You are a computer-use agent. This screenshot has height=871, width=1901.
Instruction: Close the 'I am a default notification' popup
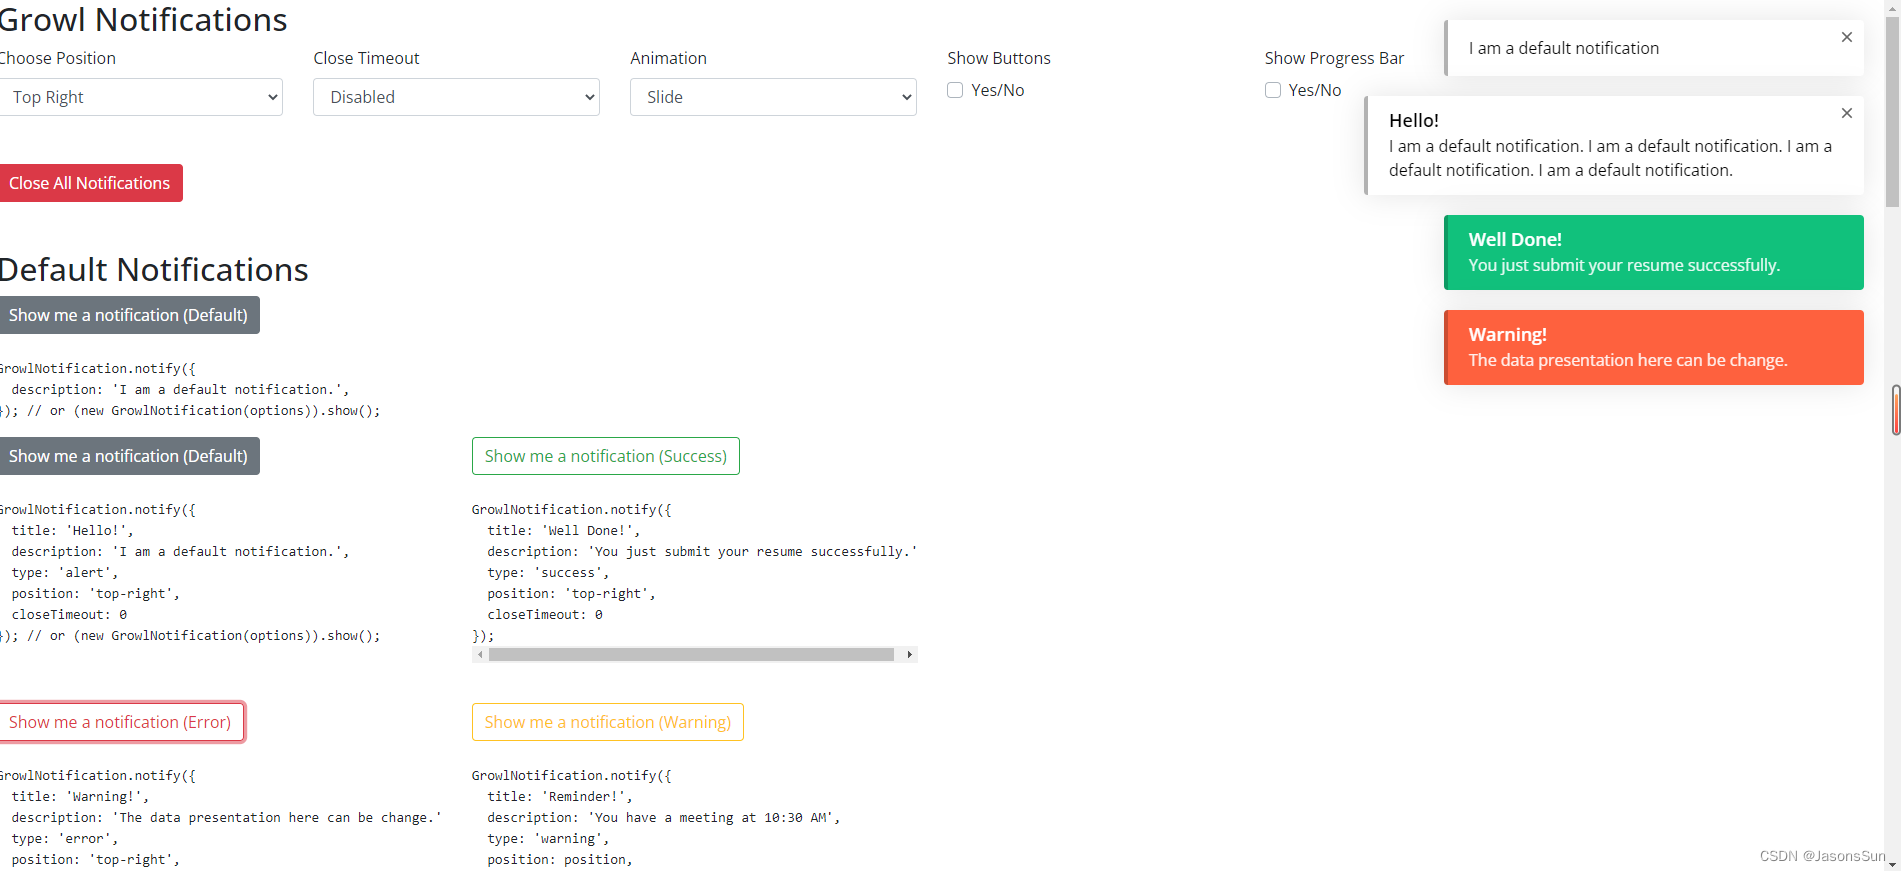1847,37
